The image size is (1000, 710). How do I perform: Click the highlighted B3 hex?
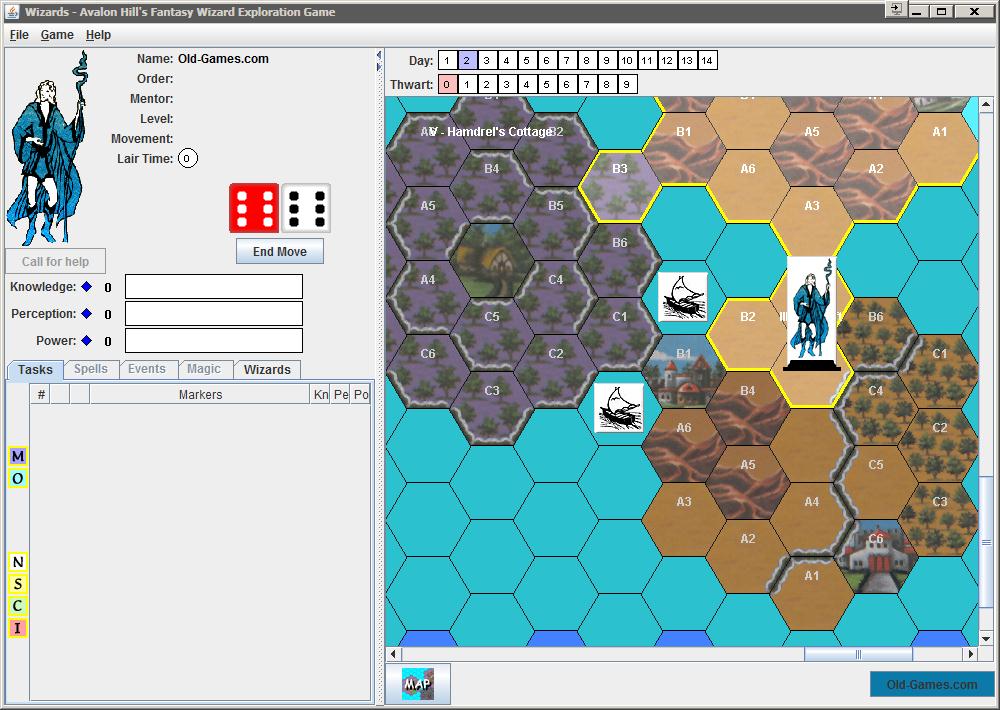click(x=619, y=186)
